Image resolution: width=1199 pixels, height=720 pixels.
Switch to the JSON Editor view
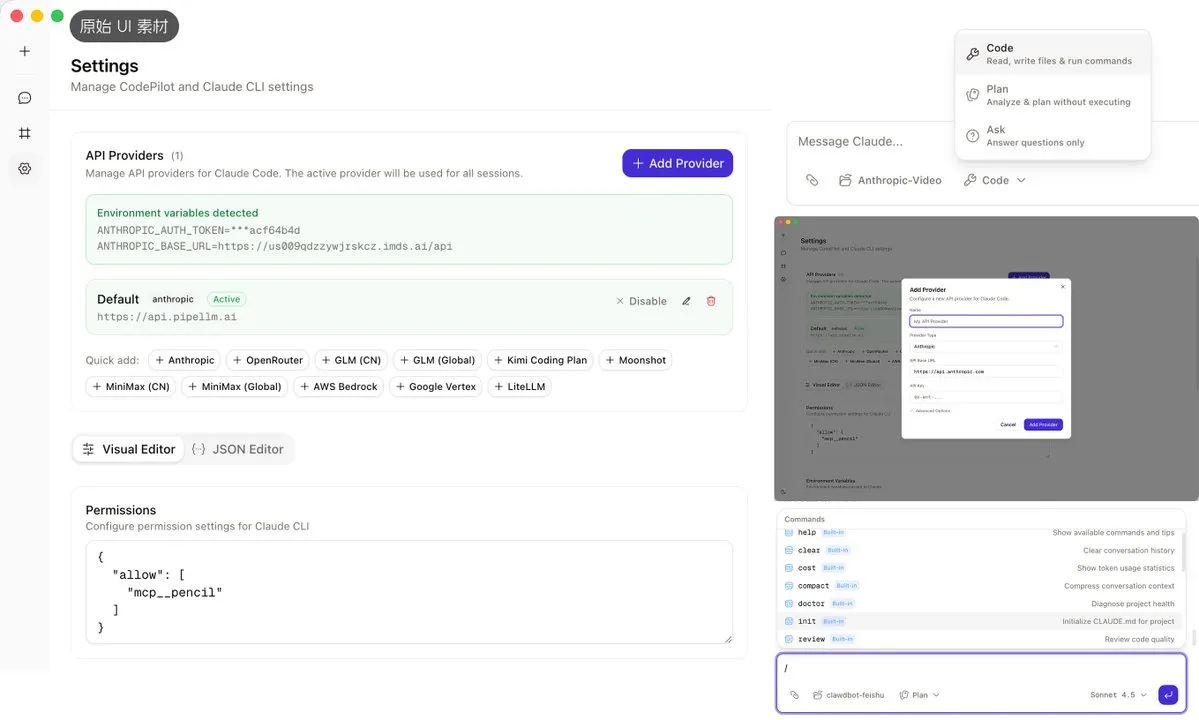tap(238, 449)
